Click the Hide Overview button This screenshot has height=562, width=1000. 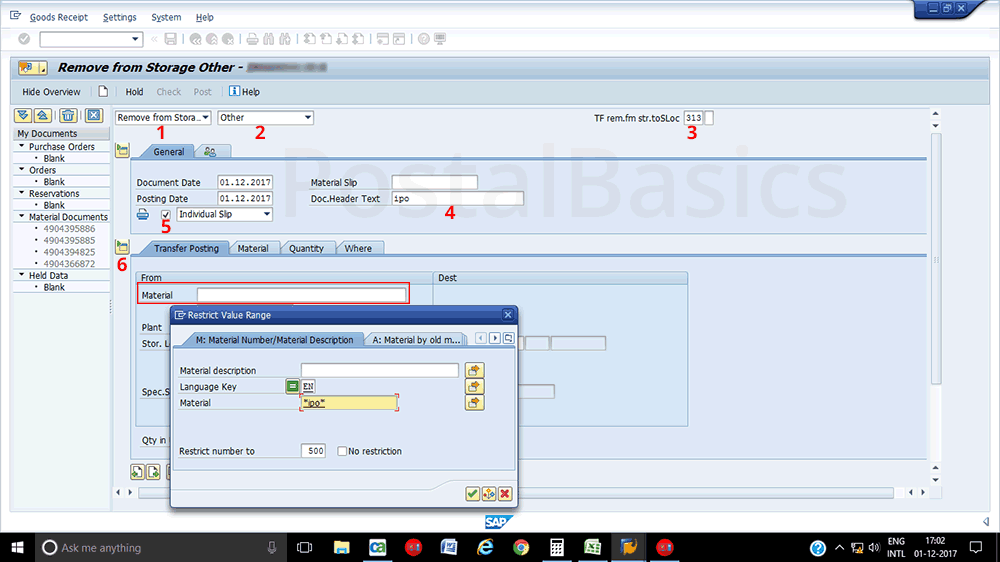pyautogui.click(x=51, y=92)
